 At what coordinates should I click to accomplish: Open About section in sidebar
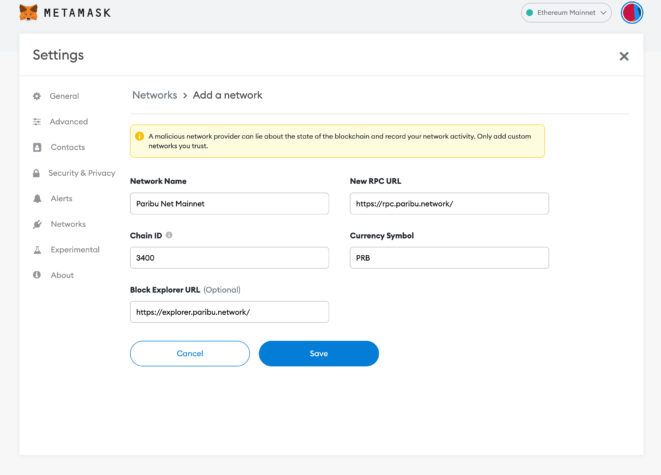coord(62,275)
